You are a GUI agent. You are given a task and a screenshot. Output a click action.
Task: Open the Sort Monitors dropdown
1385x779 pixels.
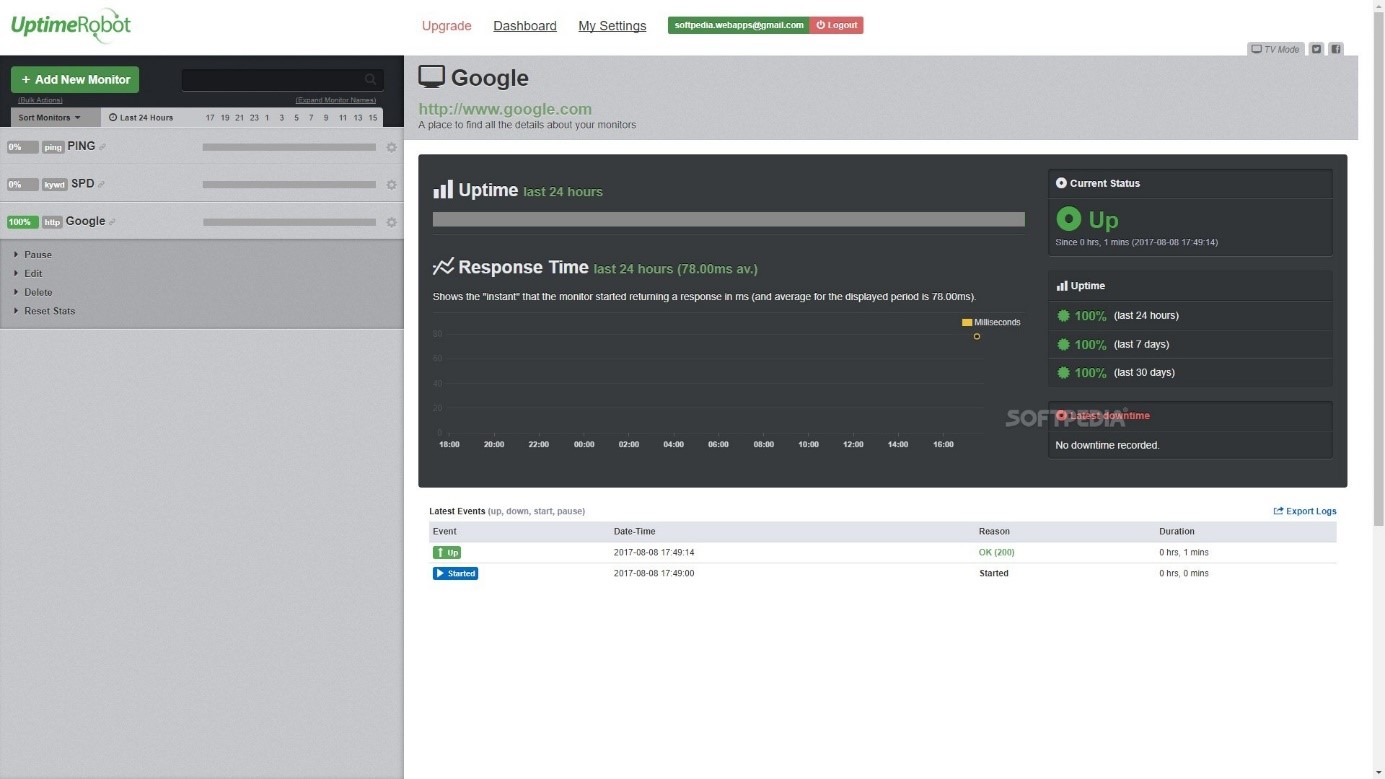click(49, 117)
